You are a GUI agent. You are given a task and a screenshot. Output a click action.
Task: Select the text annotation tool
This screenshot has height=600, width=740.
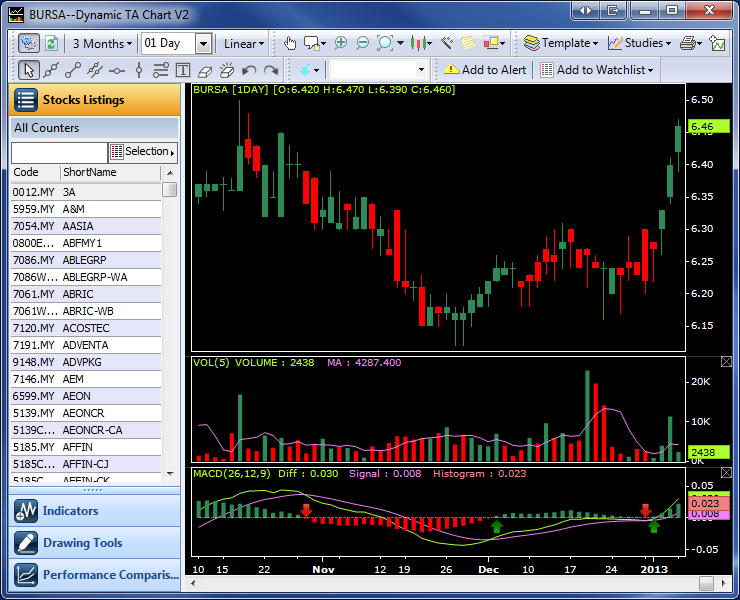pyautogui.click(x=183, y=70)
